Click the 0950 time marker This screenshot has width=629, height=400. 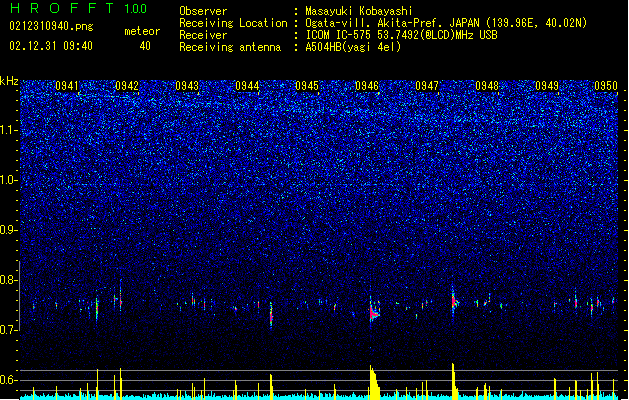click(x=606, y=86)
